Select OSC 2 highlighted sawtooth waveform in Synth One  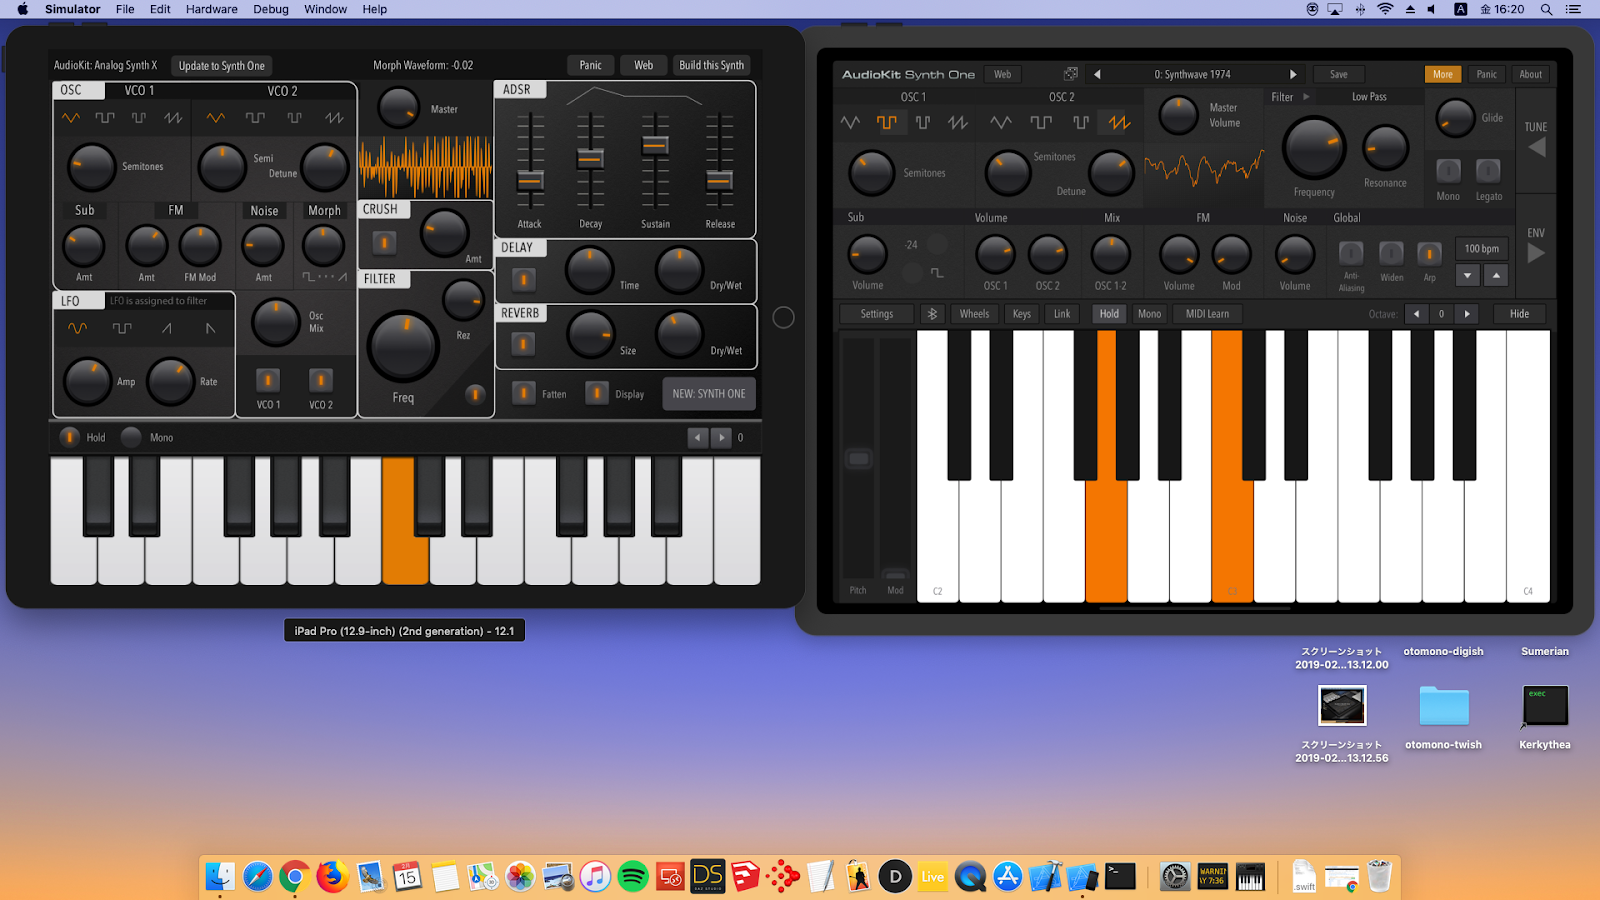(1119, 122)
